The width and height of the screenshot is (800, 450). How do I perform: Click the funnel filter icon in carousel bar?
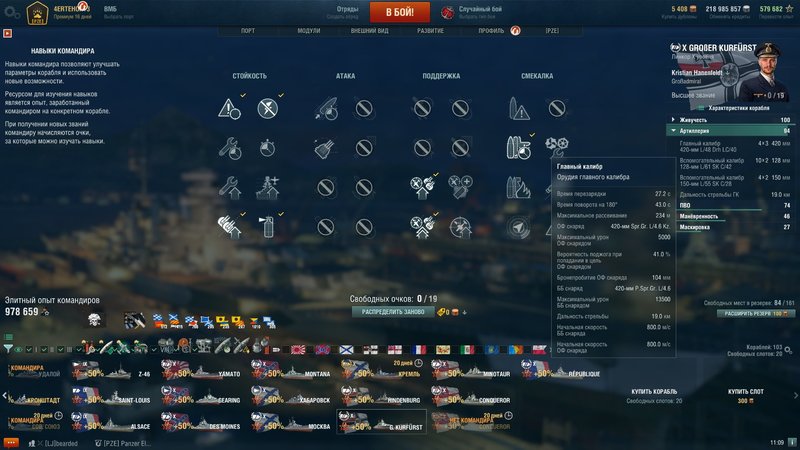tap(8, 349)
